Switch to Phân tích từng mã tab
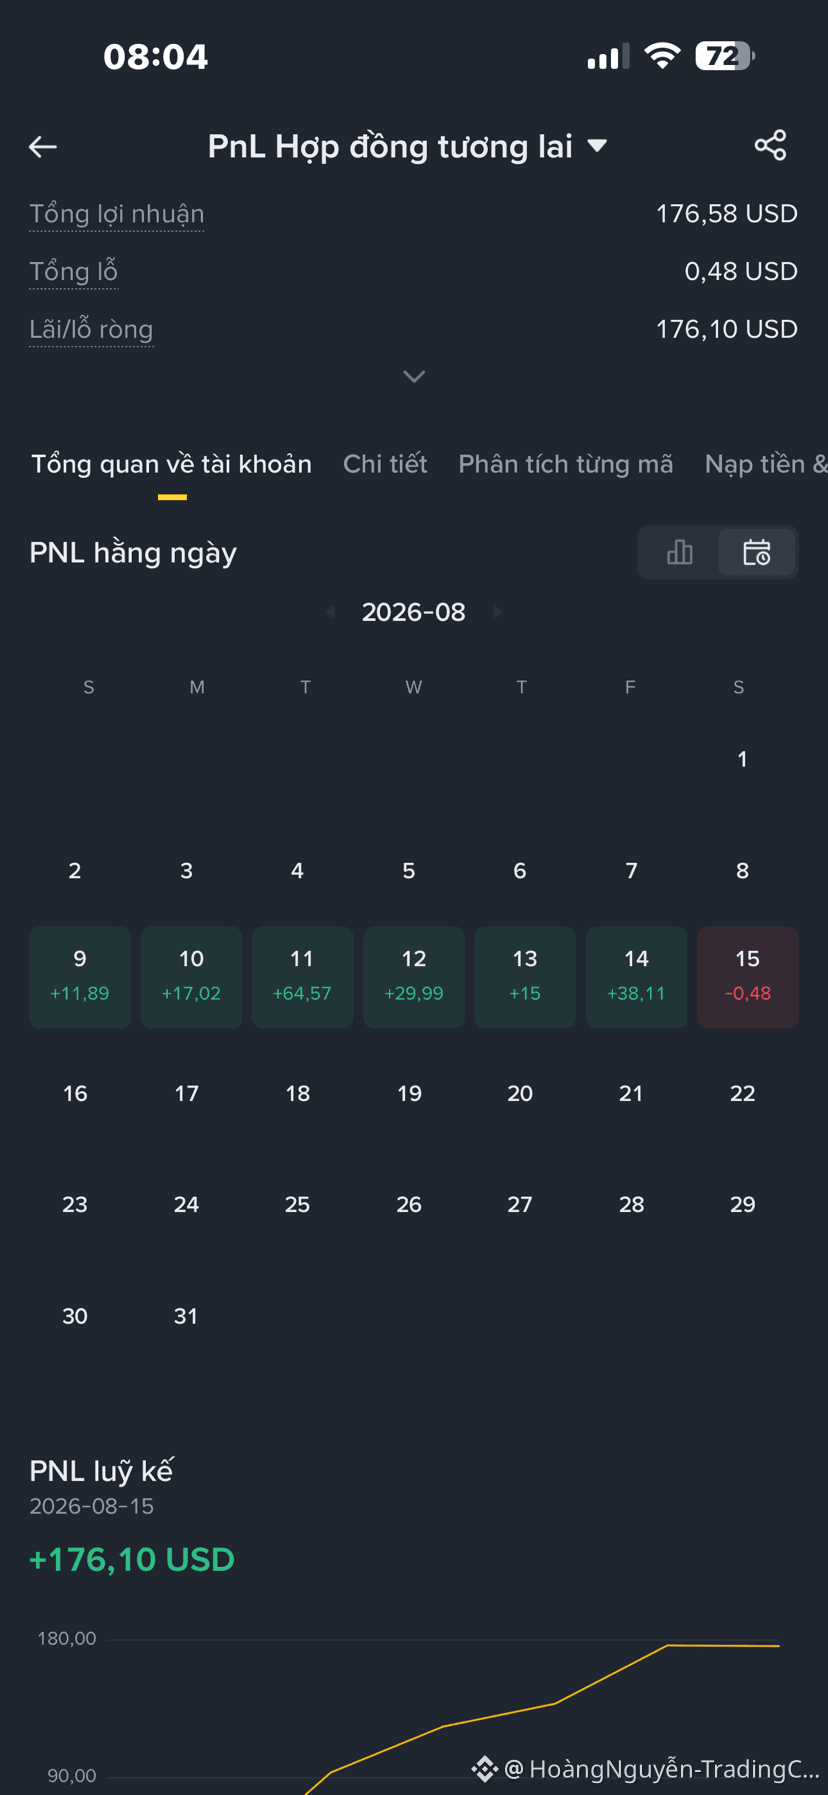 coord(565,464)
